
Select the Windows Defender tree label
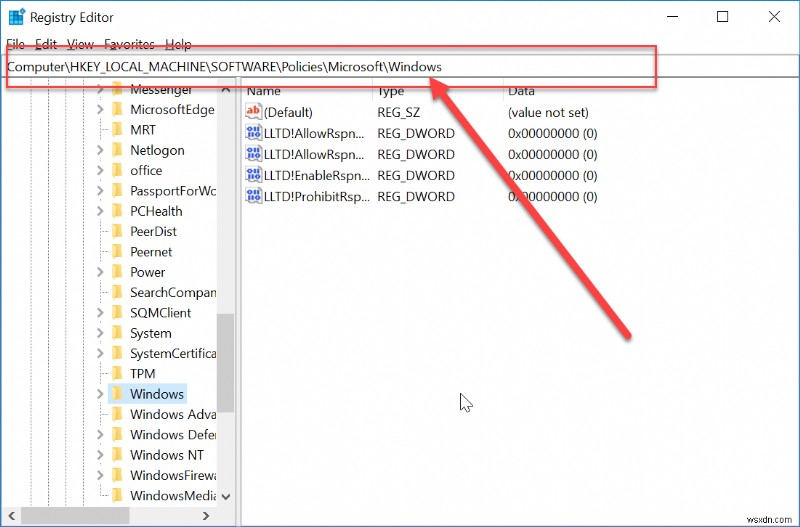point(173,435)
